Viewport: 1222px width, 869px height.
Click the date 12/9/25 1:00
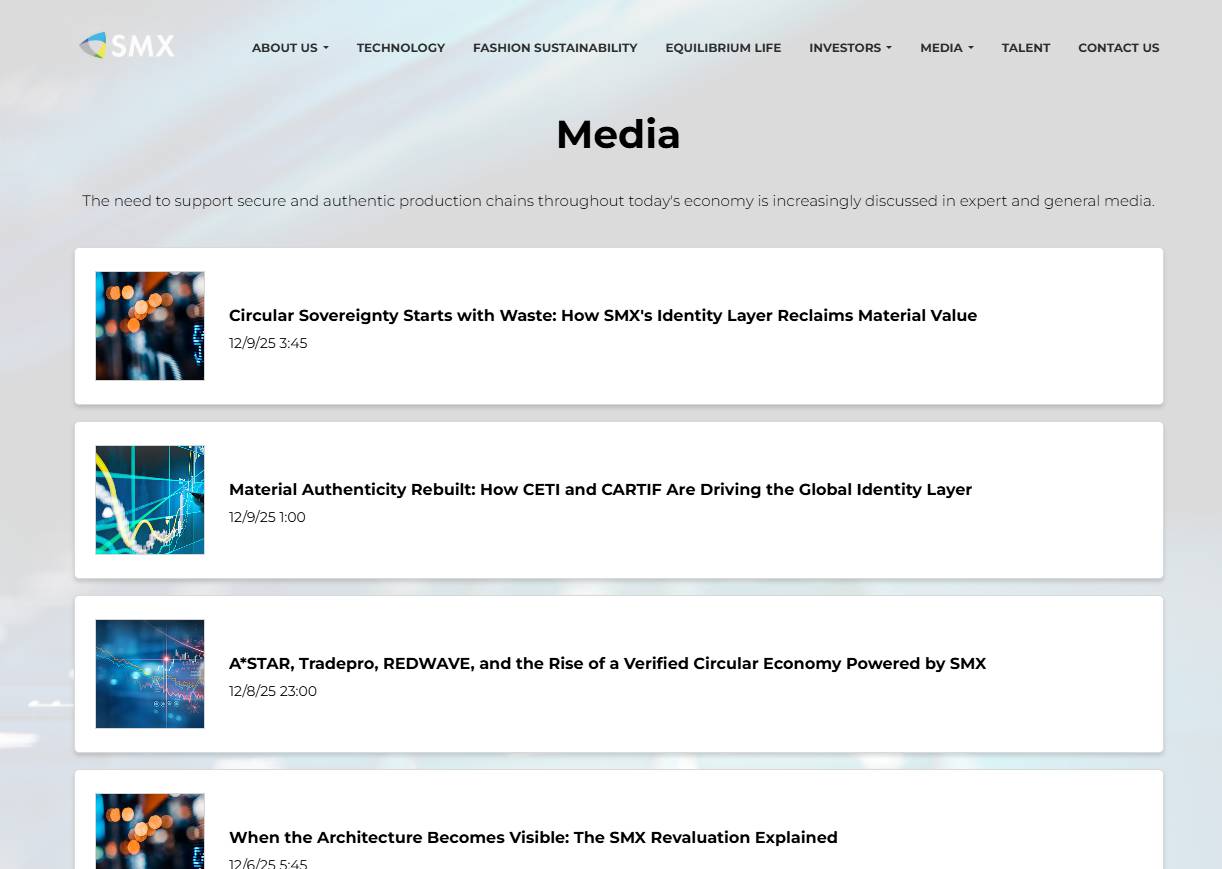click(x=267, y=517)
